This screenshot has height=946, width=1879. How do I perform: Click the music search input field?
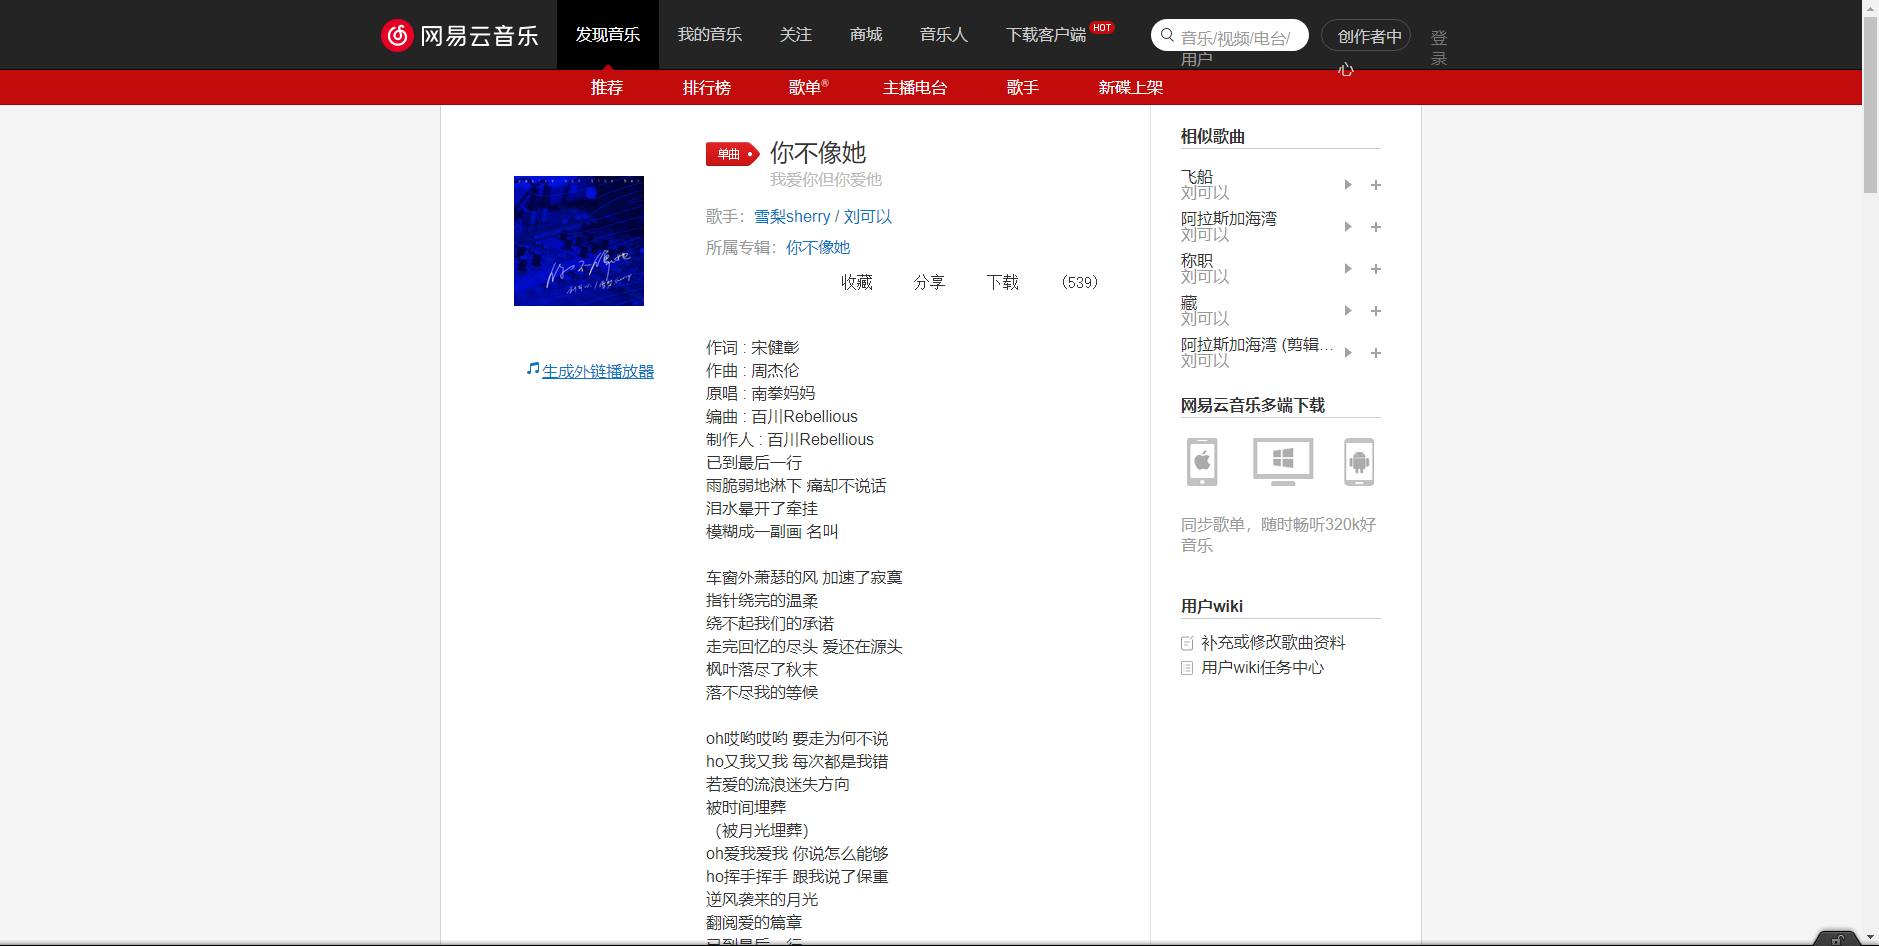(x=1230, y=34)
